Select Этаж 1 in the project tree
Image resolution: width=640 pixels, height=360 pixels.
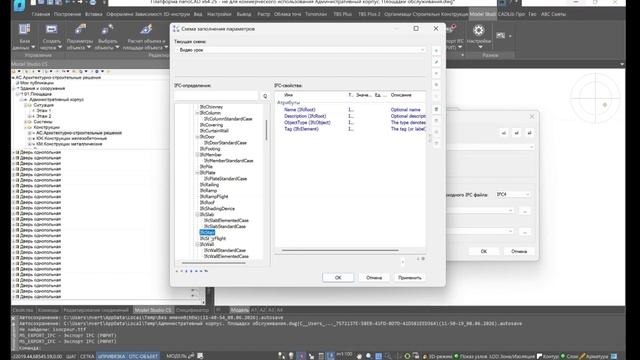point(44,111)
